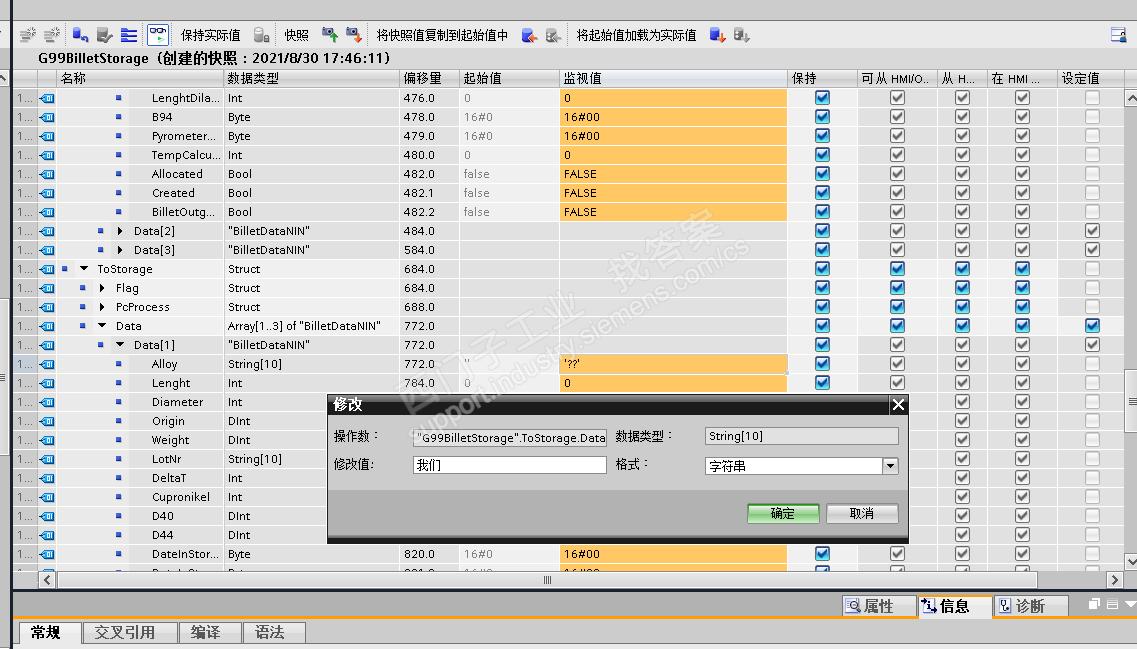Click the horizontal scrollbar right arrow

click(x=1115, y=579)
